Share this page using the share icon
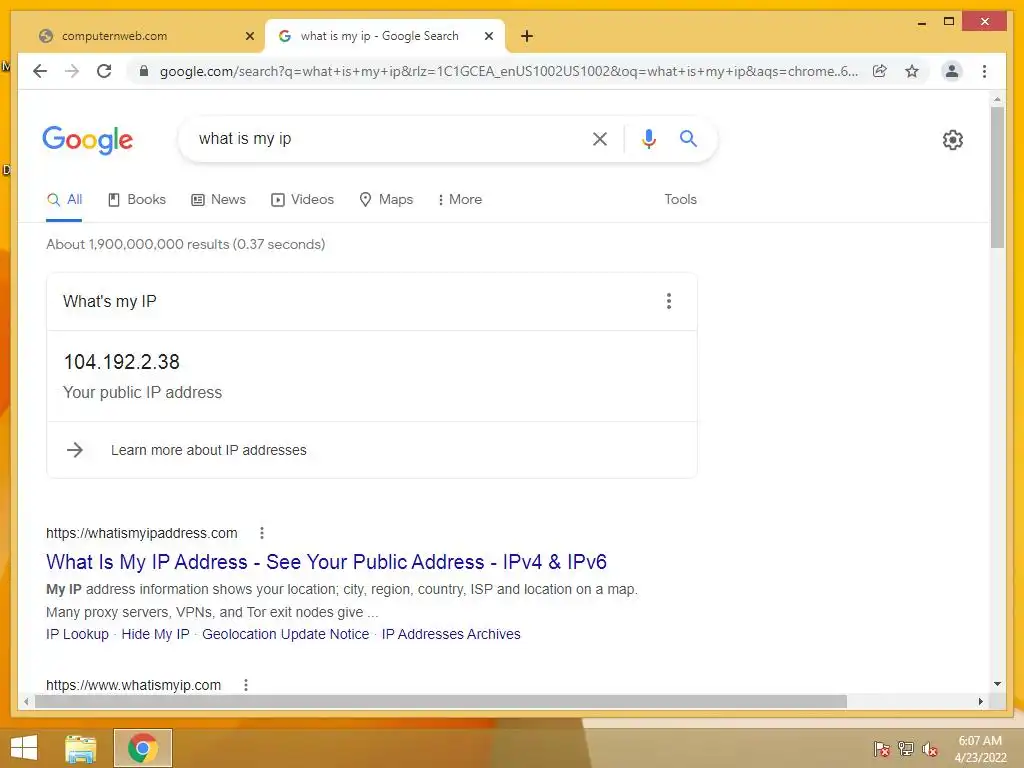Image resolution: width=1024 pixels, height=768 pixels. coord(880,71)
